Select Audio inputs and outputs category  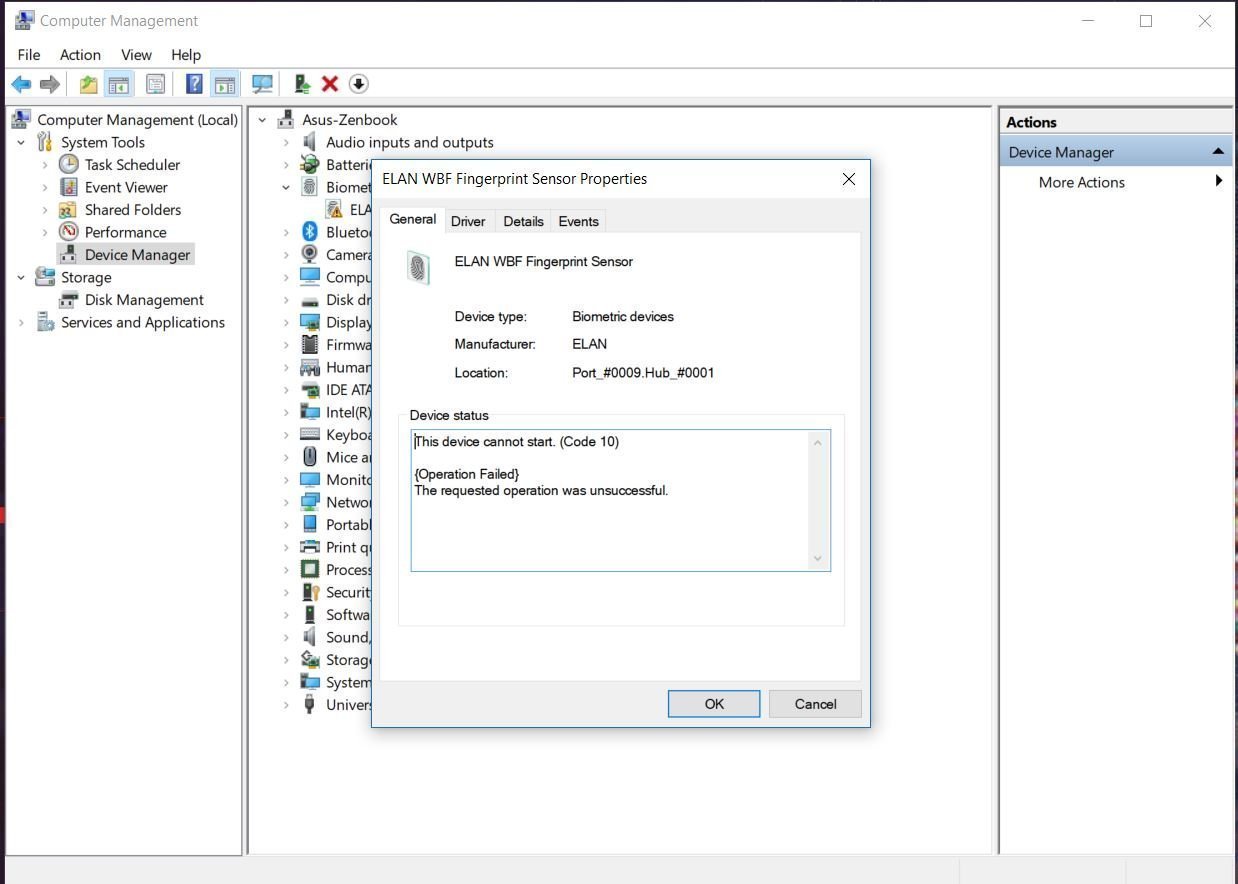(x=410, y=142)
